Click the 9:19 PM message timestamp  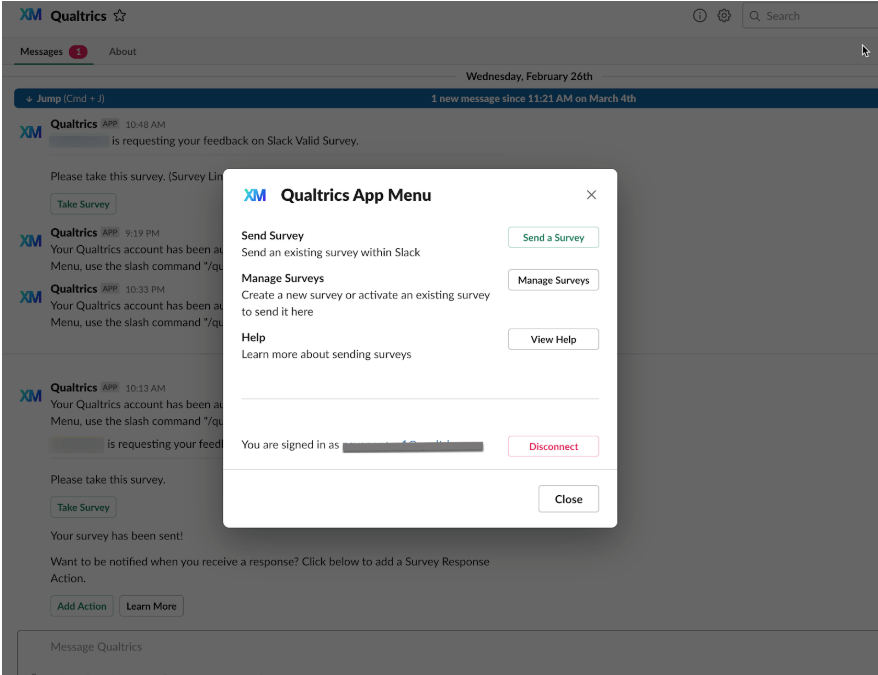pos(142,233)
